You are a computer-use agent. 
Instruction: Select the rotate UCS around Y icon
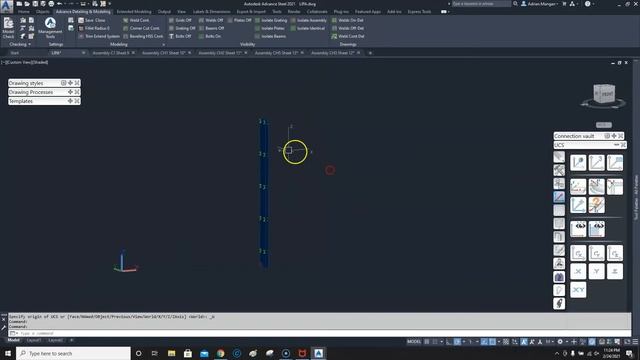point(596,253)
